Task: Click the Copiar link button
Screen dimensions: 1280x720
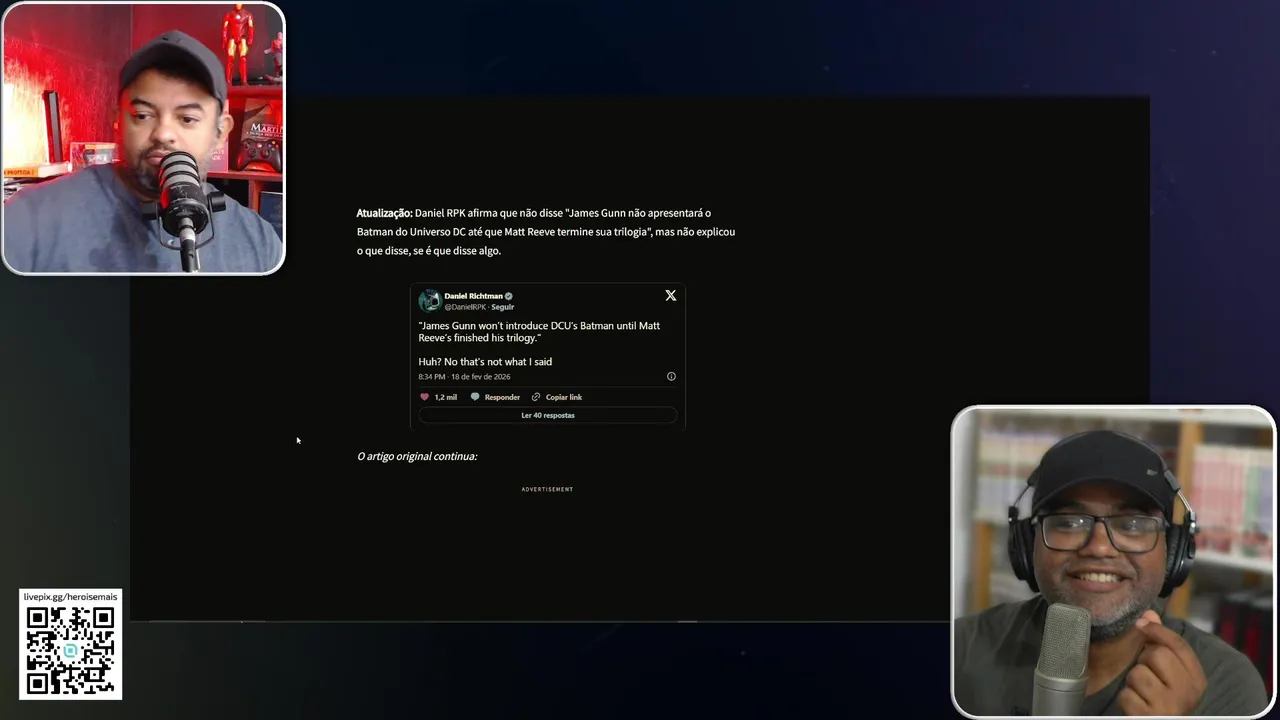Action: click(564, 397)
